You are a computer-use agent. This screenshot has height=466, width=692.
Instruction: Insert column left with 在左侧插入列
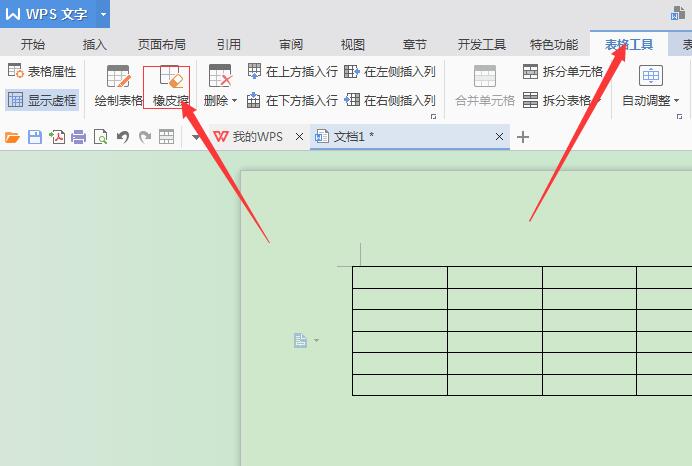390,71
